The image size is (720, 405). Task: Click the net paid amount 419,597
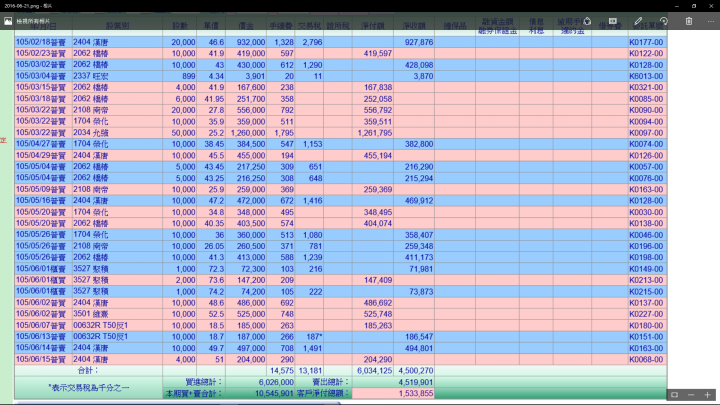pyautogui.click(x=377, y=54)
